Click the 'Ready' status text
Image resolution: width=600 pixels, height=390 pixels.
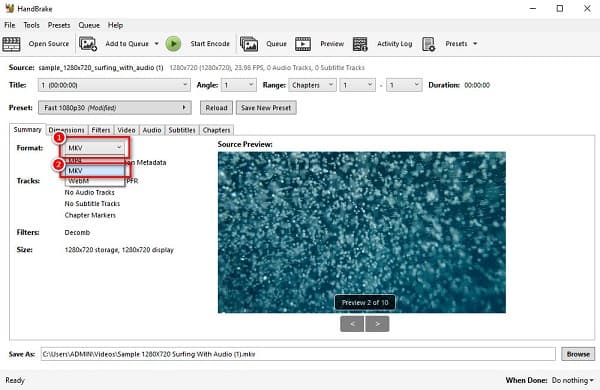pyautogui.click(x=15, y=380)
